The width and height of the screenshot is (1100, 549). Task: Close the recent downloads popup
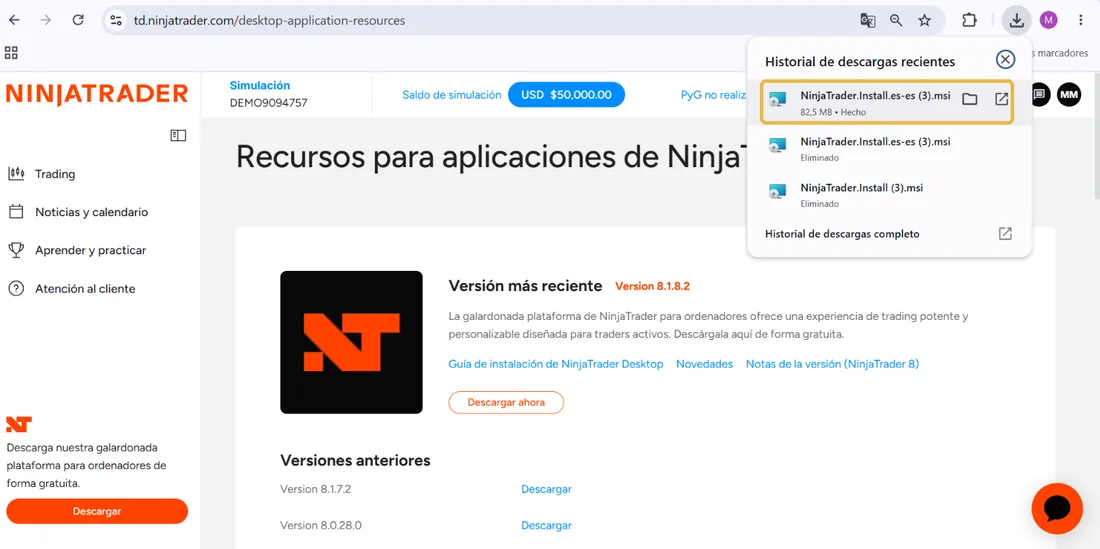tap(1005, 60)
